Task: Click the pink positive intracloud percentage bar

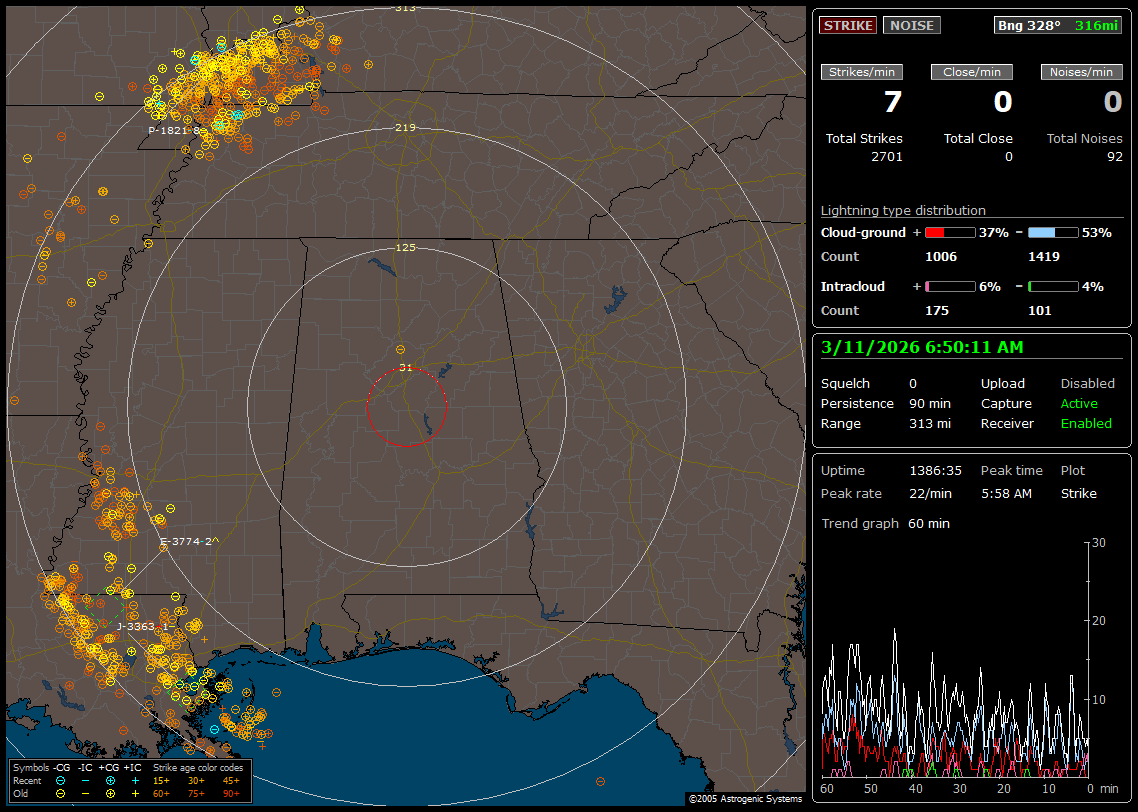Action: tap(949, 286)
